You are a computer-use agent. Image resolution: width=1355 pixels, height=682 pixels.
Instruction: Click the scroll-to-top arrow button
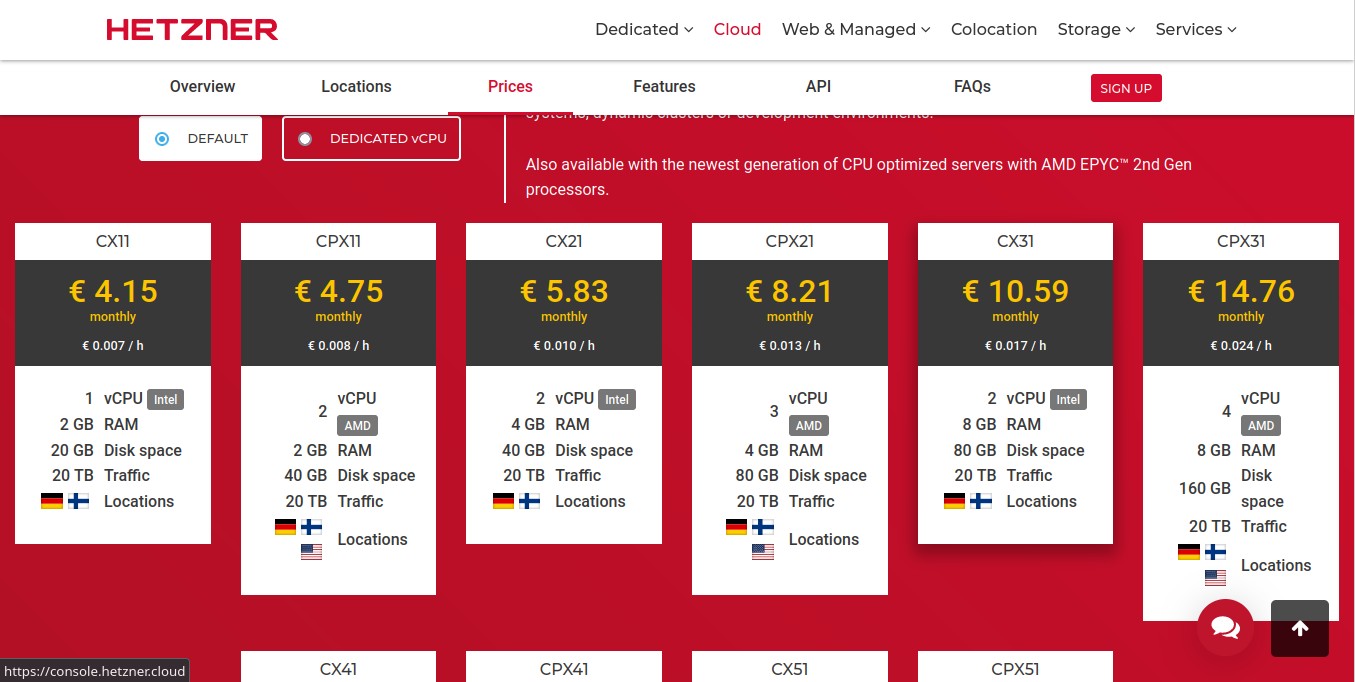coord(1300,628)
